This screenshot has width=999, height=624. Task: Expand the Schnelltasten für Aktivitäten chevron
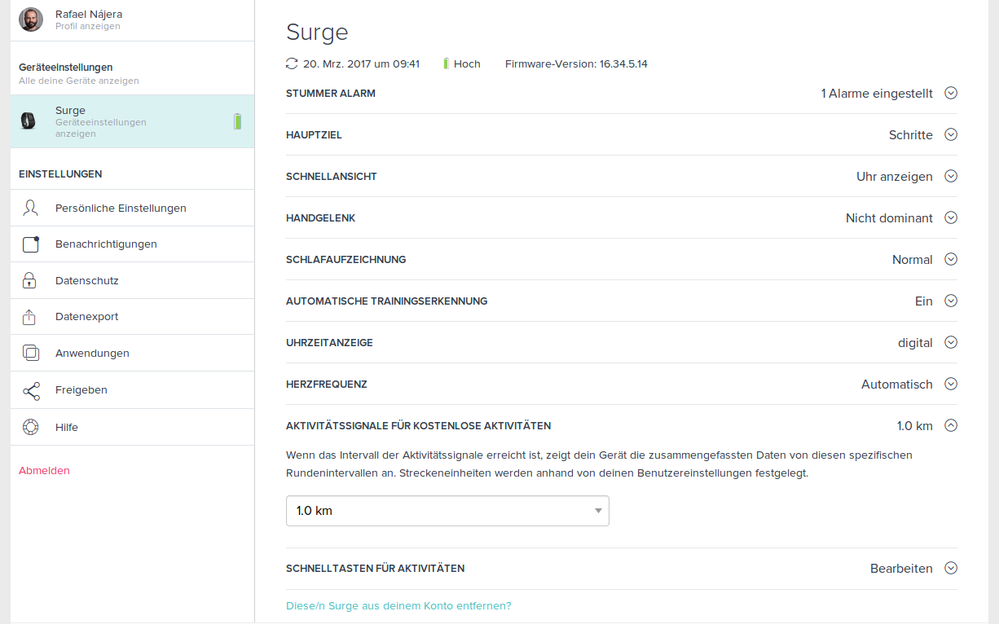pyautogui.click(x=951, y=568)
